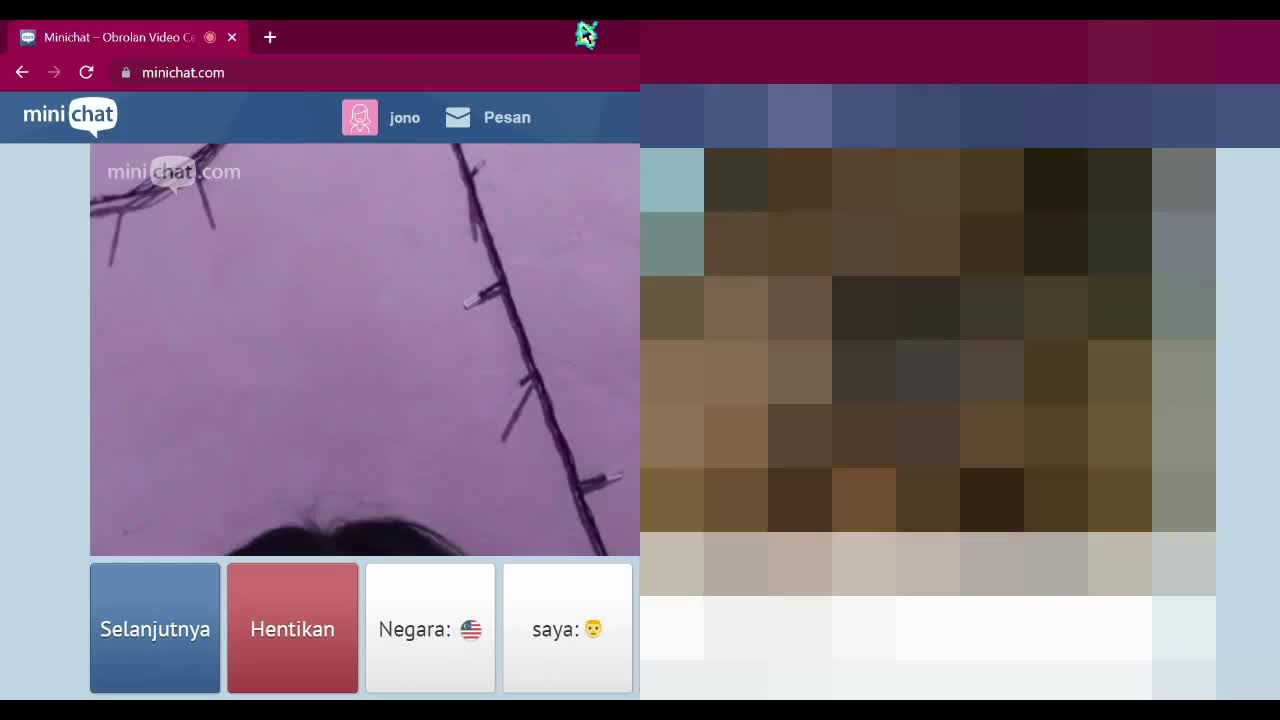Click the stranger's purple video feed
Viewport: 1280px width, 720px height.
coord(364,350)
